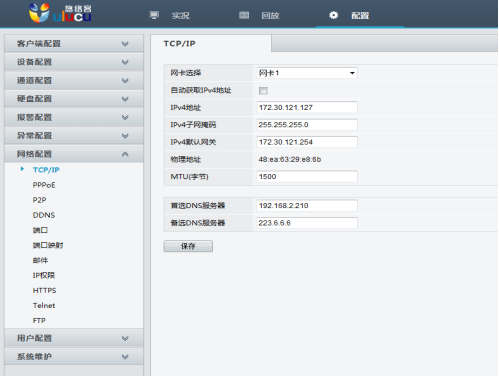The width and height of the screenshot is (499, 376).
Task: Open the 回放 playback tab
Action: [x=270, y=15]
